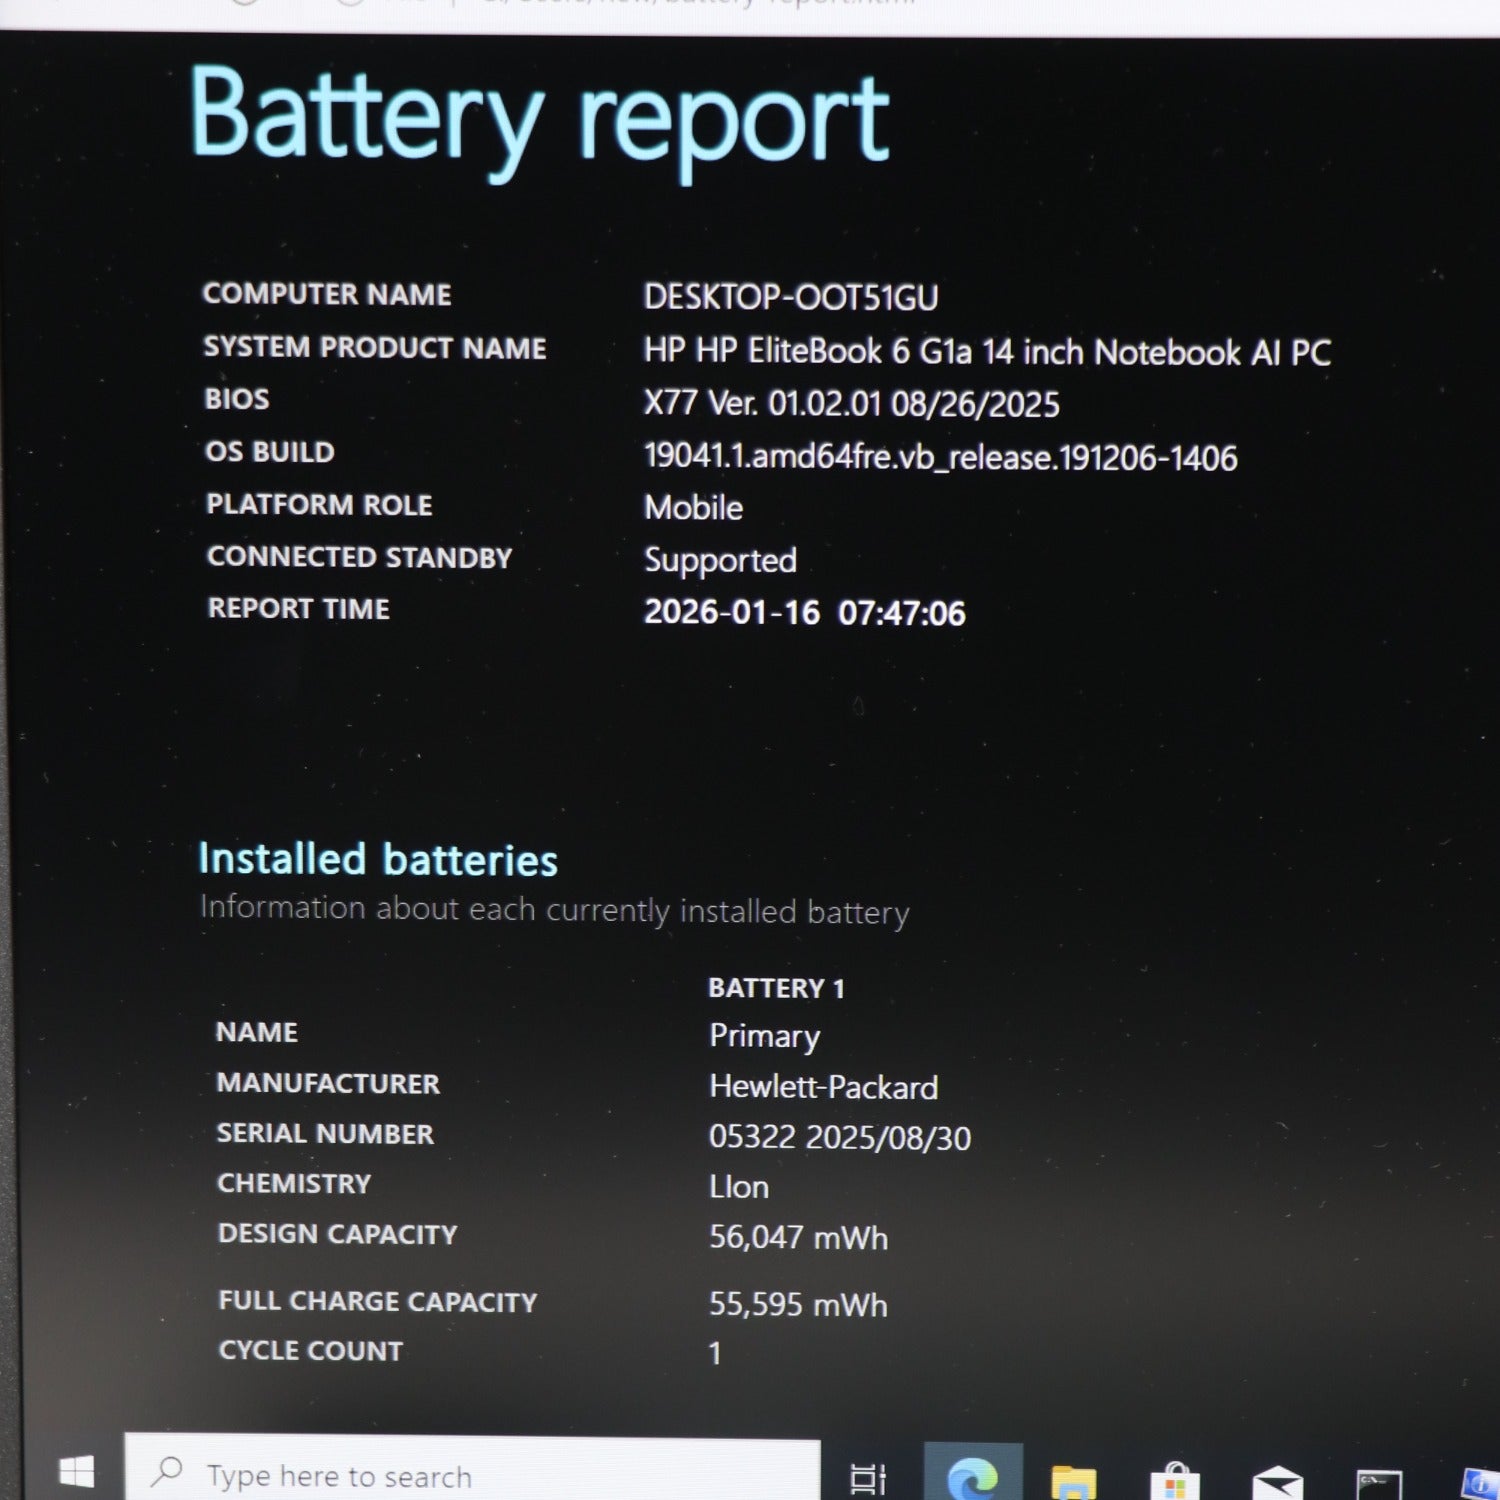Click the HP EliteBook product name value
The width and height of the screenshot is (1500, 1500).
(986, 351)
